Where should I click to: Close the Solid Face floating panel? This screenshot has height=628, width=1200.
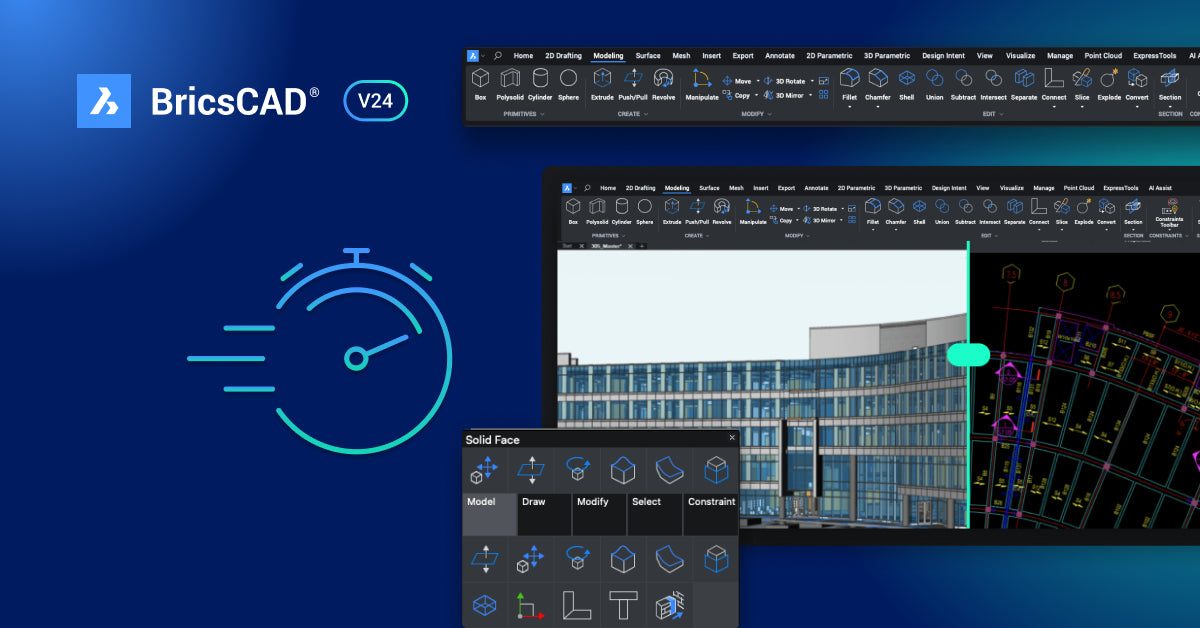pyautogui.click(x=732, y=437)
